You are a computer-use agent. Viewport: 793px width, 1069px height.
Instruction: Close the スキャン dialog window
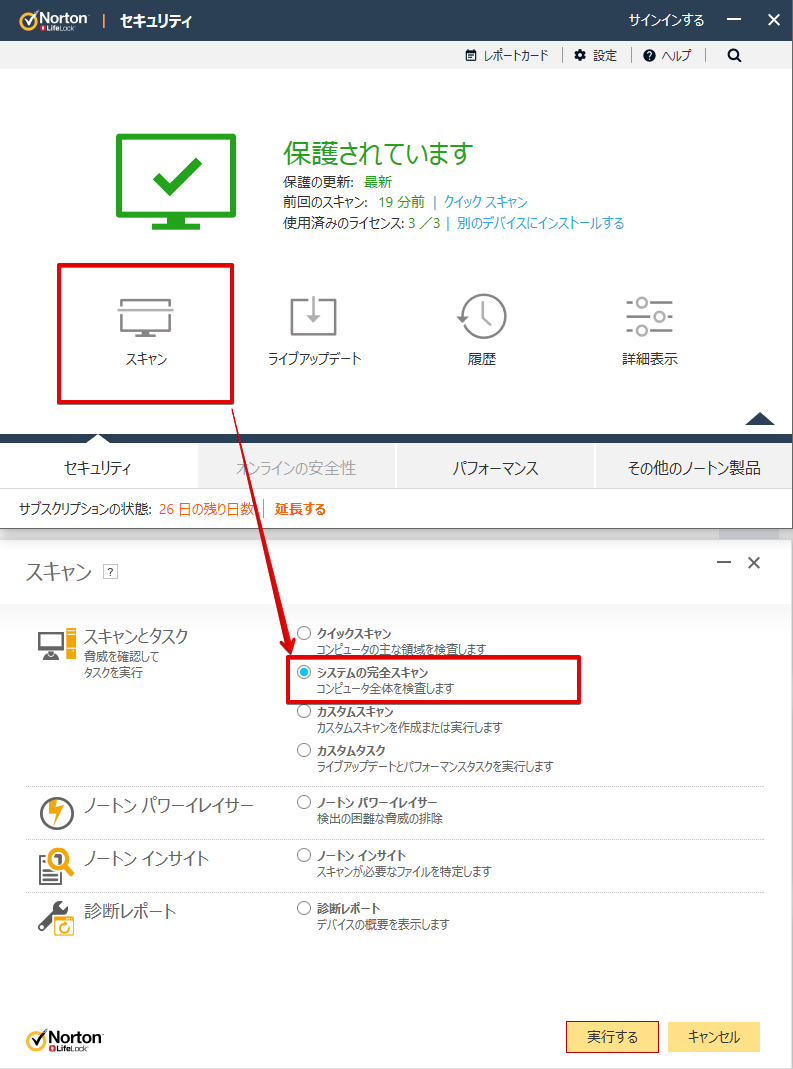click(x=753, y=562)
